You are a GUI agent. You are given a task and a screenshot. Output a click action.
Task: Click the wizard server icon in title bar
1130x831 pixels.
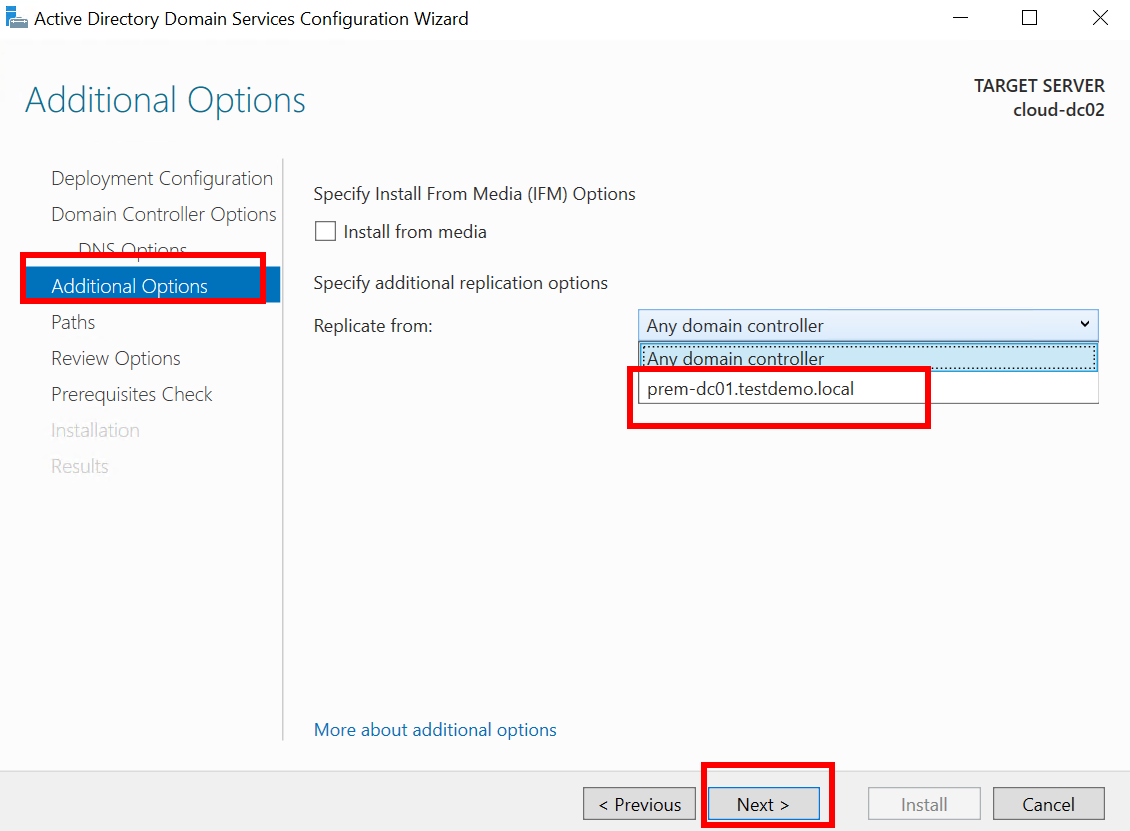coord(17,17)
